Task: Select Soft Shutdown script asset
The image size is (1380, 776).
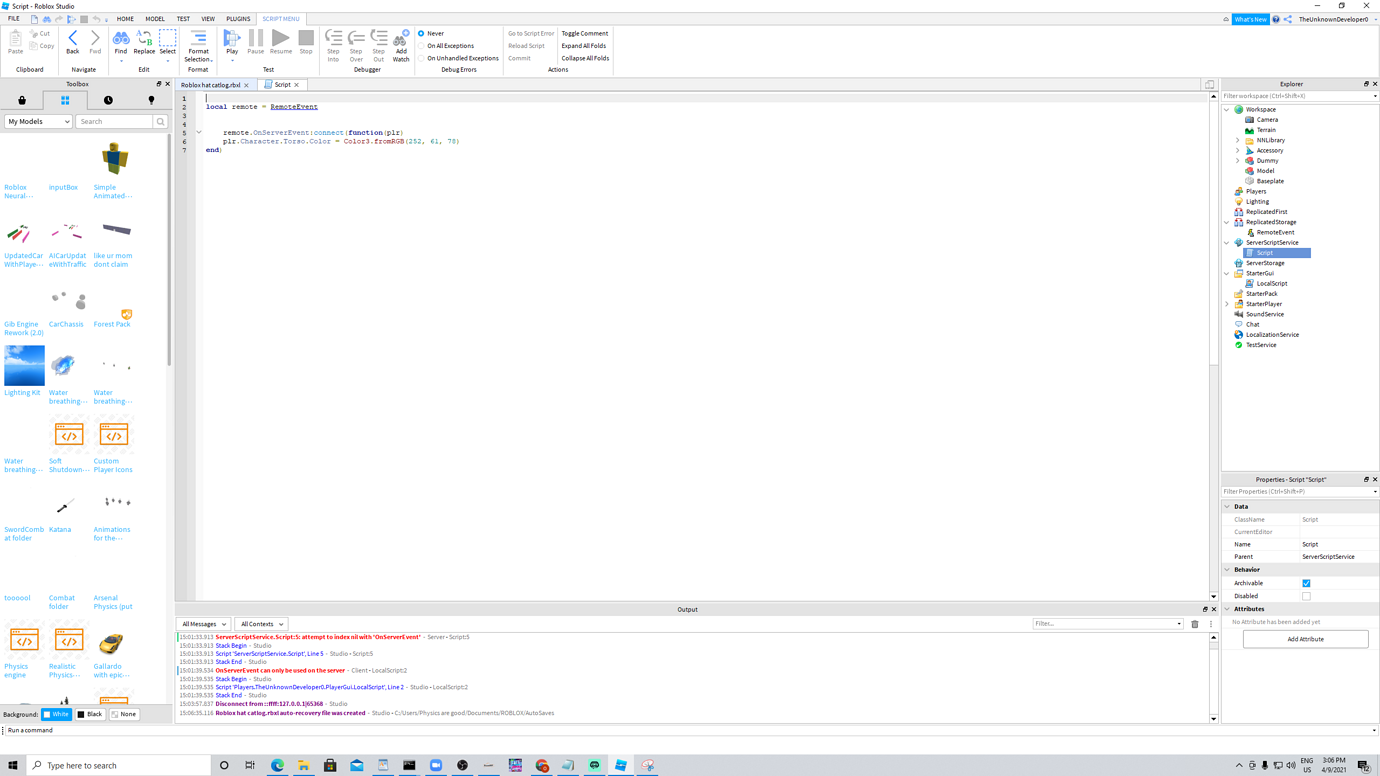Action: point(69,435)
